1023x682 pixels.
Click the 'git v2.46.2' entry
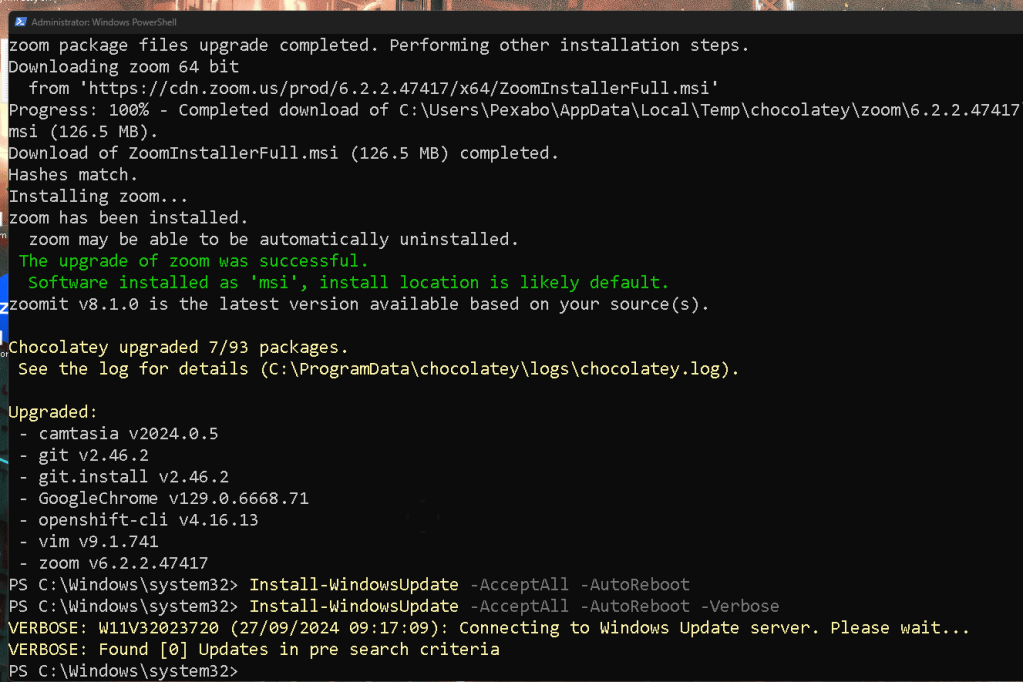[93, 455]
